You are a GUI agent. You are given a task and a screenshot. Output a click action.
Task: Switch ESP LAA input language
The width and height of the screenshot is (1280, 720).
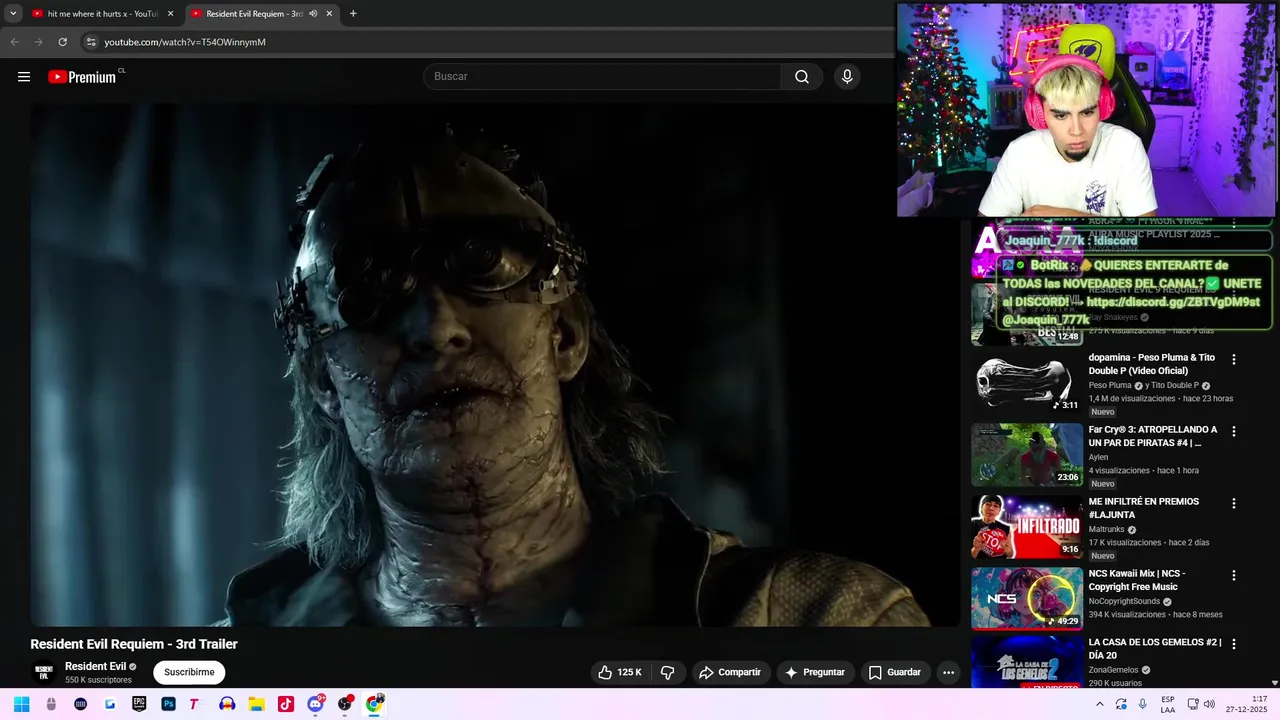[1168, 704]
